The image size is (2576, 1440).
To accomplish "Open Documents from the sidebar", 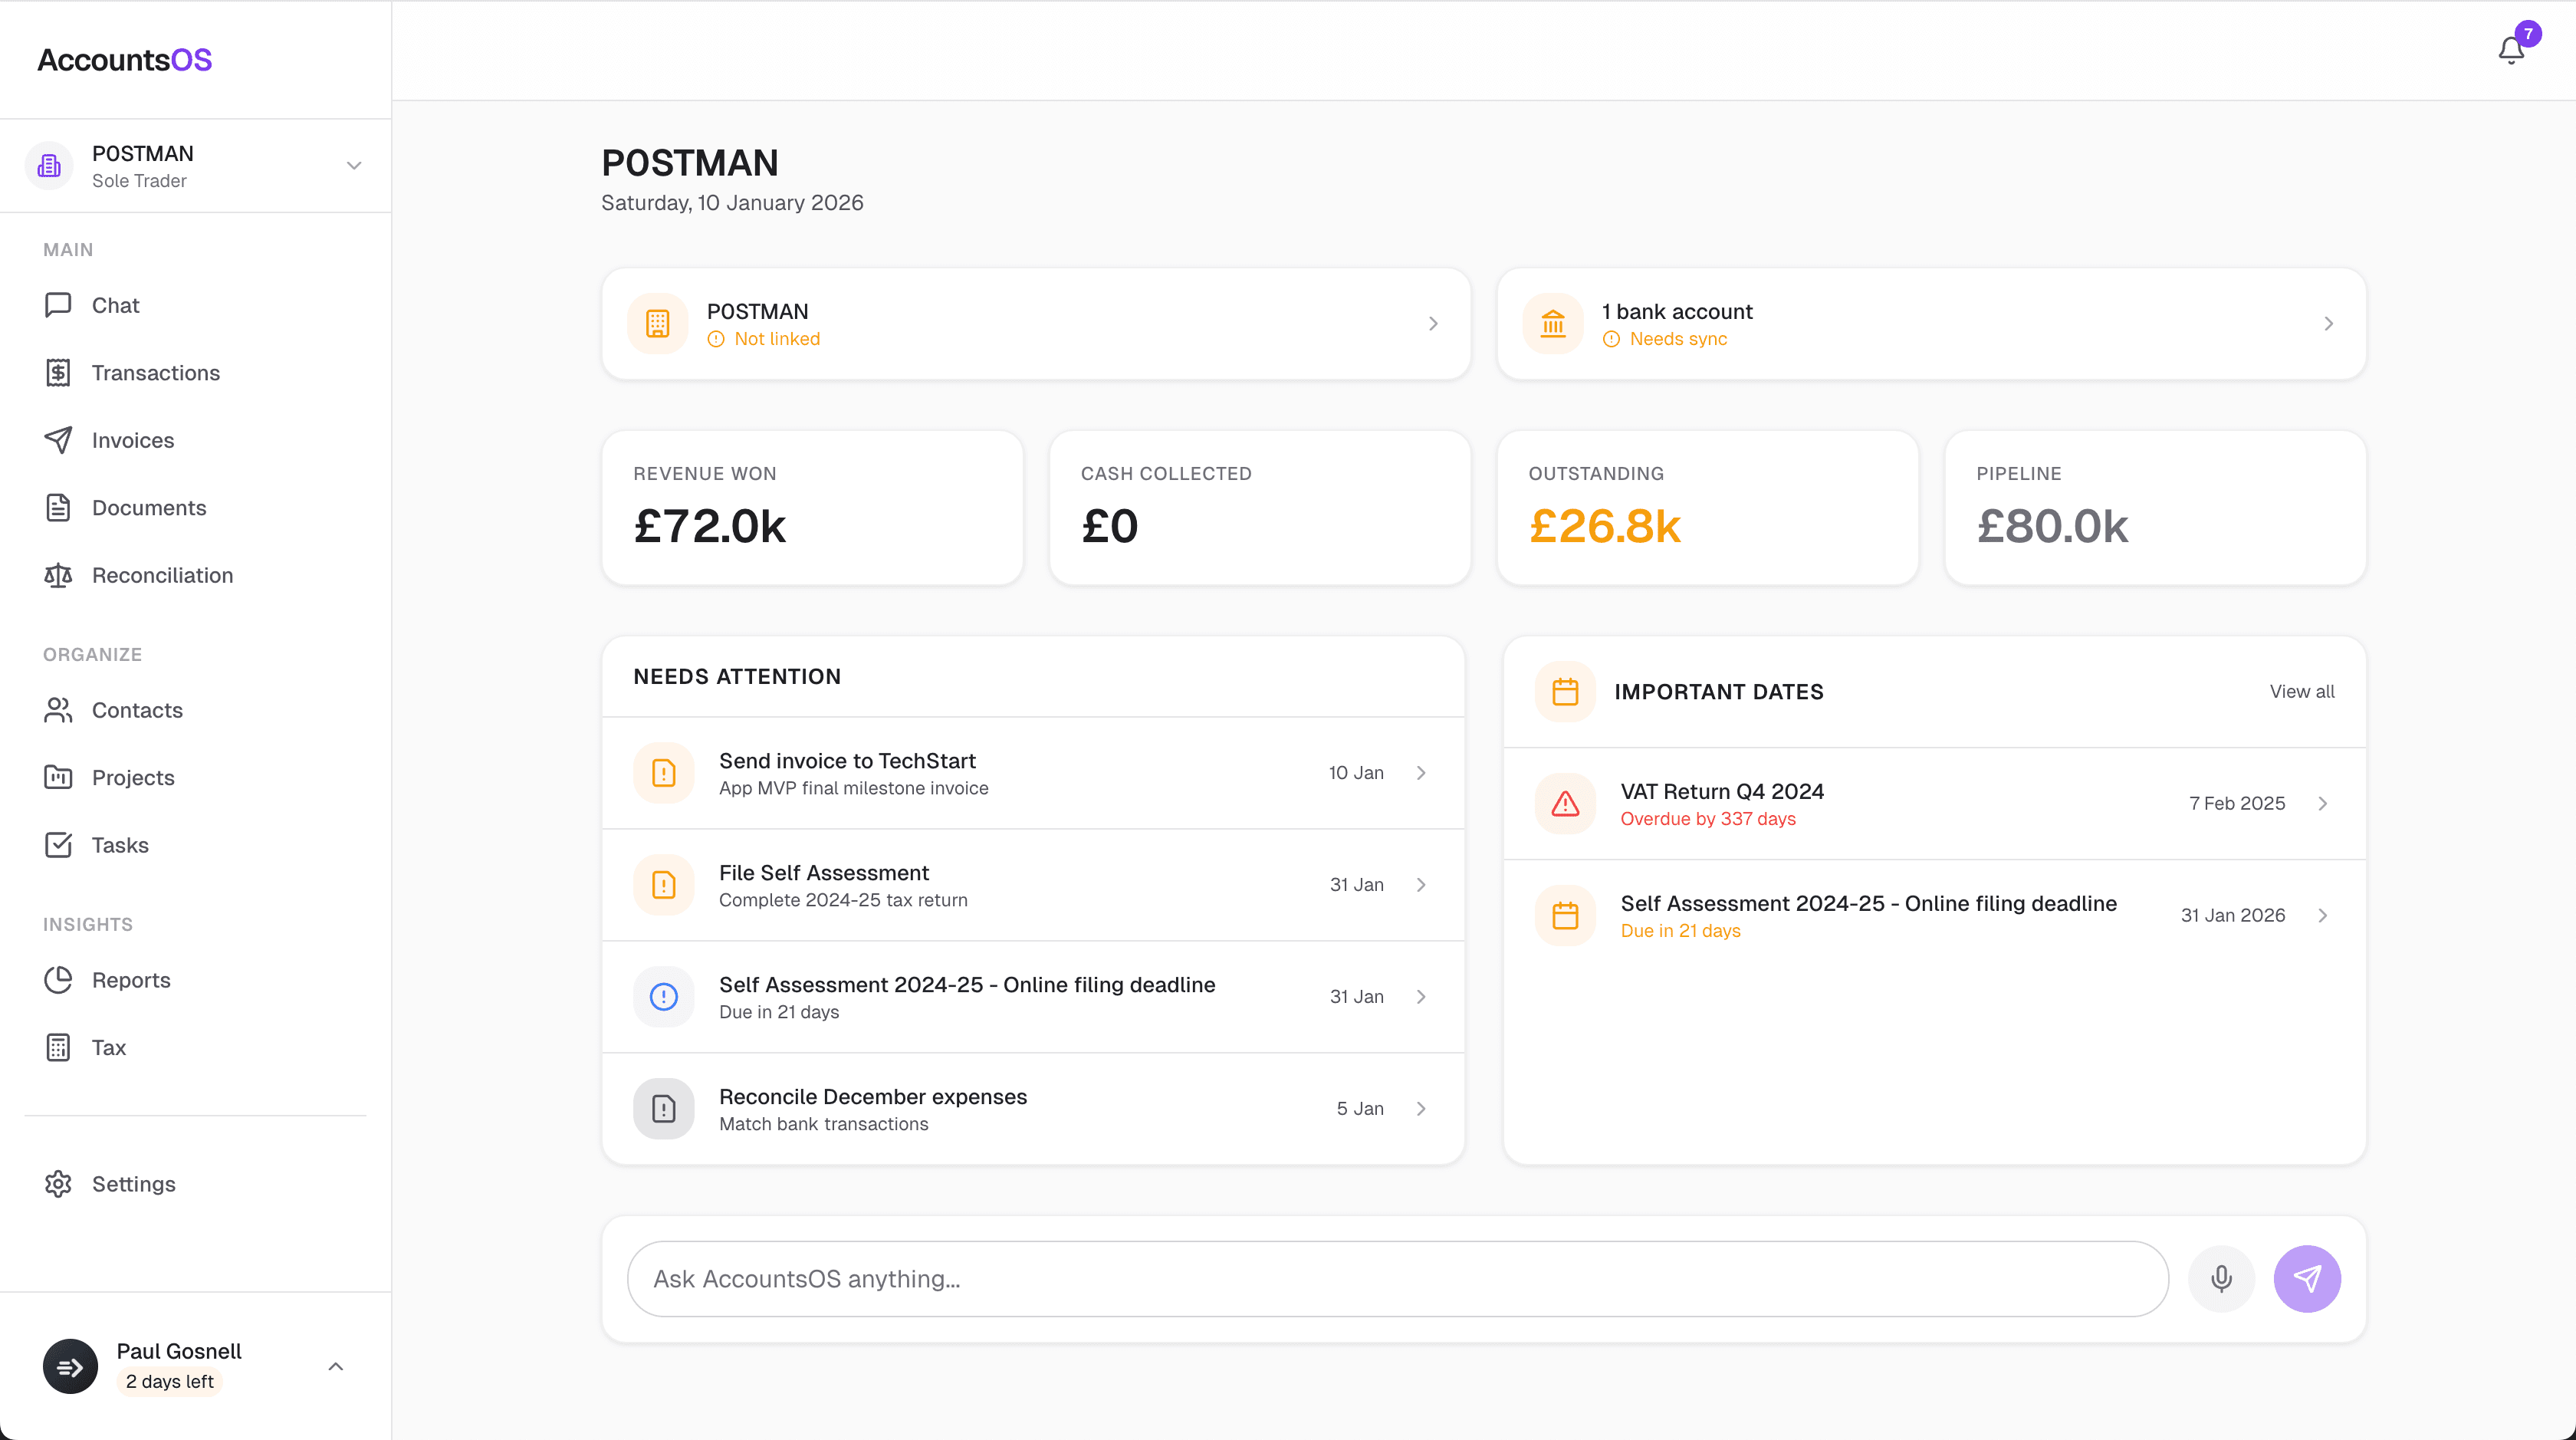I will point(149,508).
